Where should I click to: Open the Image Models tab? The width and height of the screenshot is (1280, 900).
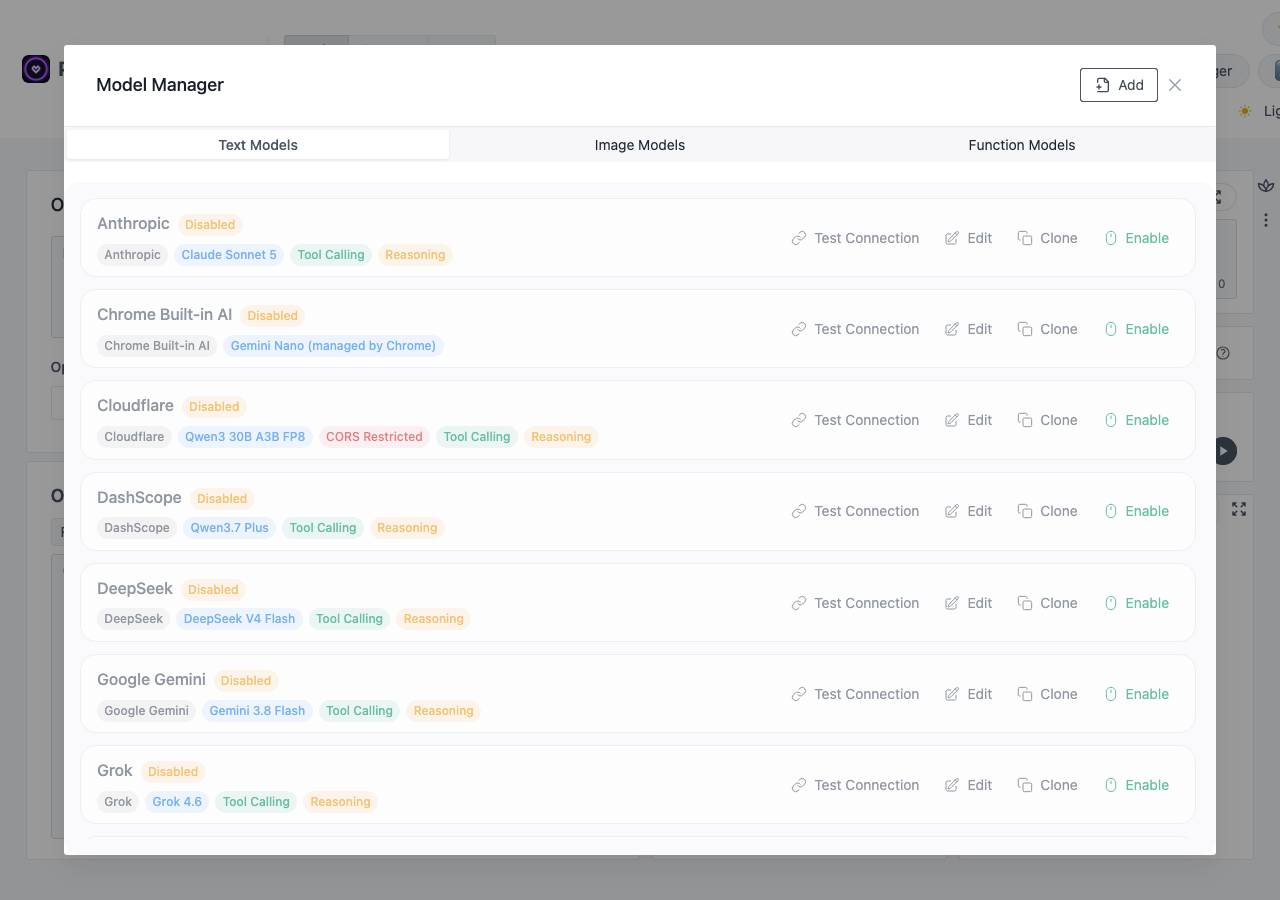click(x=640, y=145)
